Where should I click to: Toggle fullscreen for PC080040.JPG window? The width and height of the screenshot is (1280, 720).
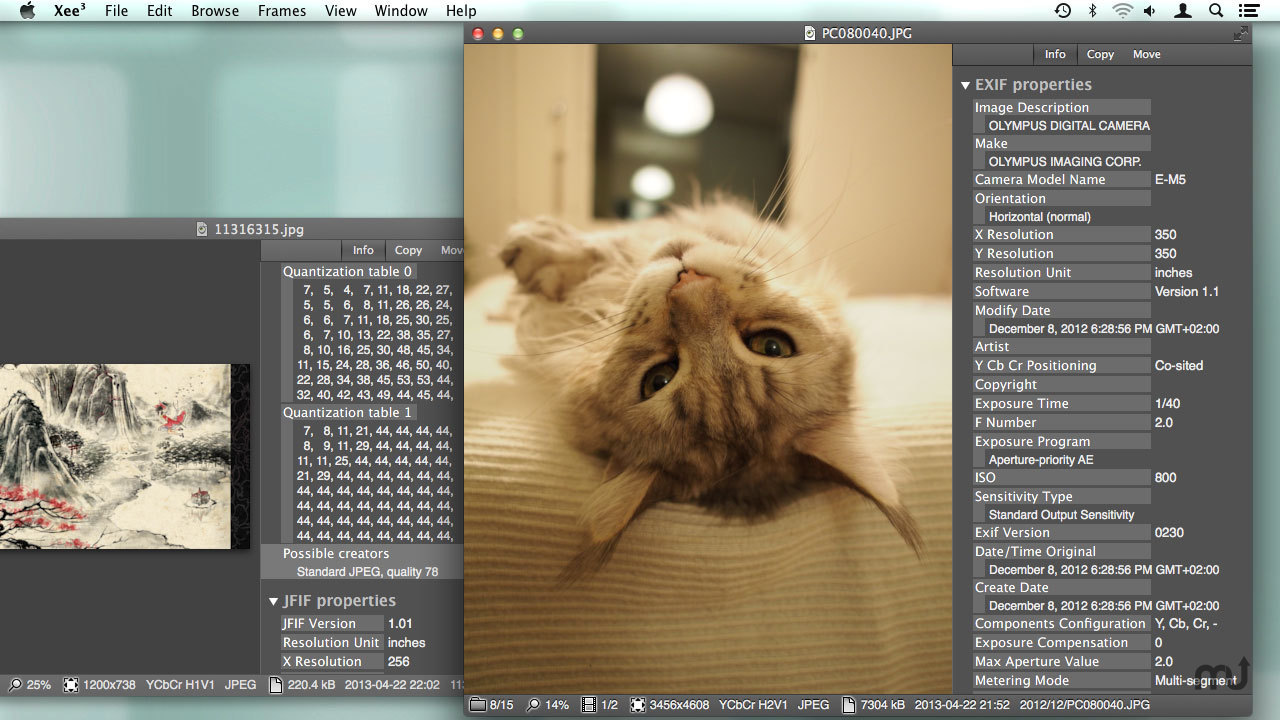pos(1240,33)
